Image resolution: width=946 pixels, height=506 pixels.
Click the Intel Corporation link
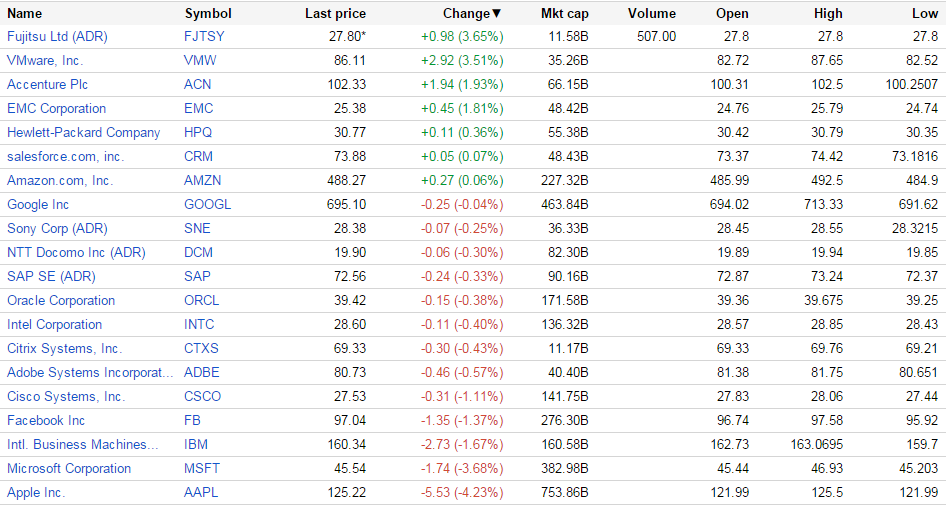54,325
